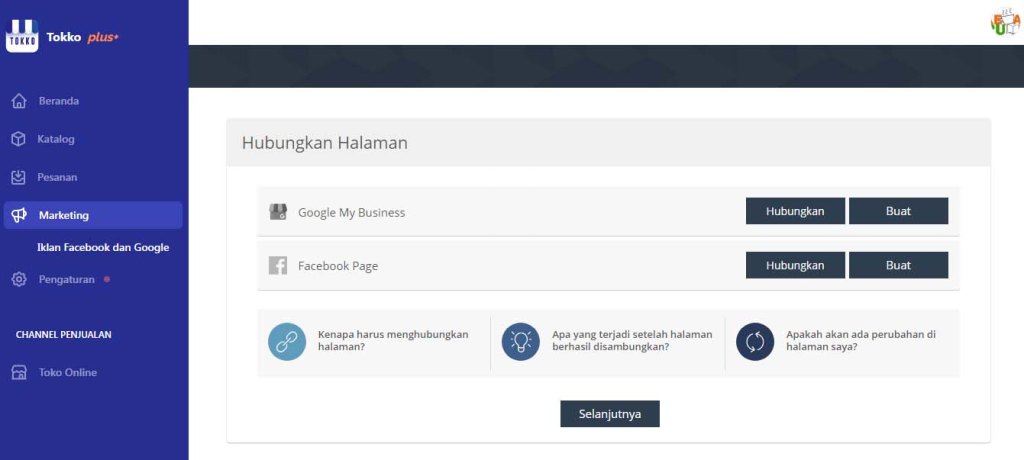Image resolution: width=1024 pixels, height=460 pixels.
Task: Click the Marketing megaphone icon
Action: (x=18, y=215)
